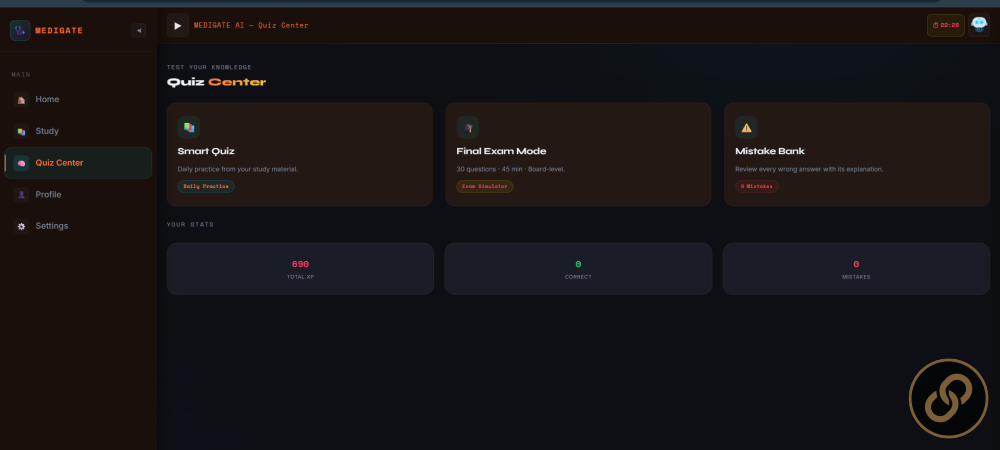Open the Profile menu item
1000x450 pixels.
(78, 195)
